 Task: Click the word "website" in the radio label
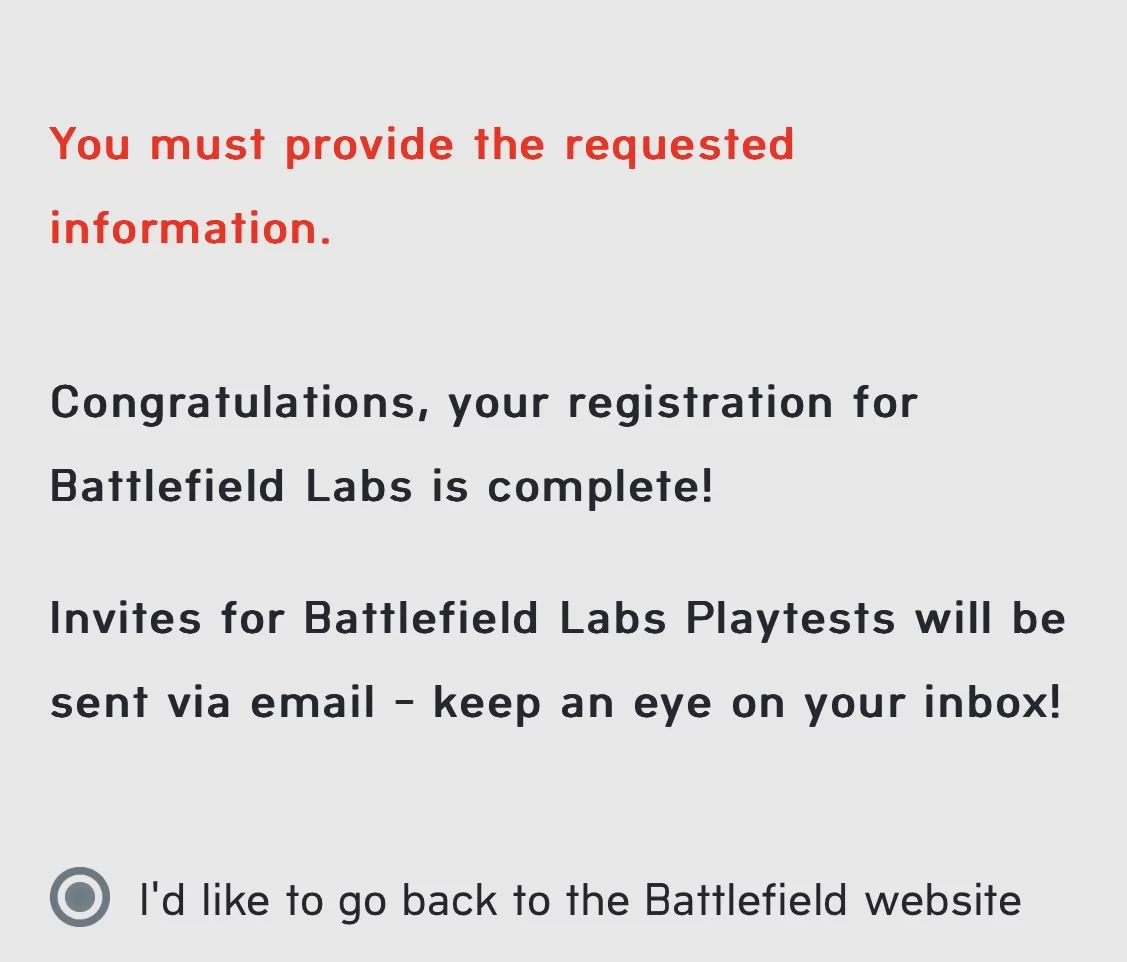[943, 900]
